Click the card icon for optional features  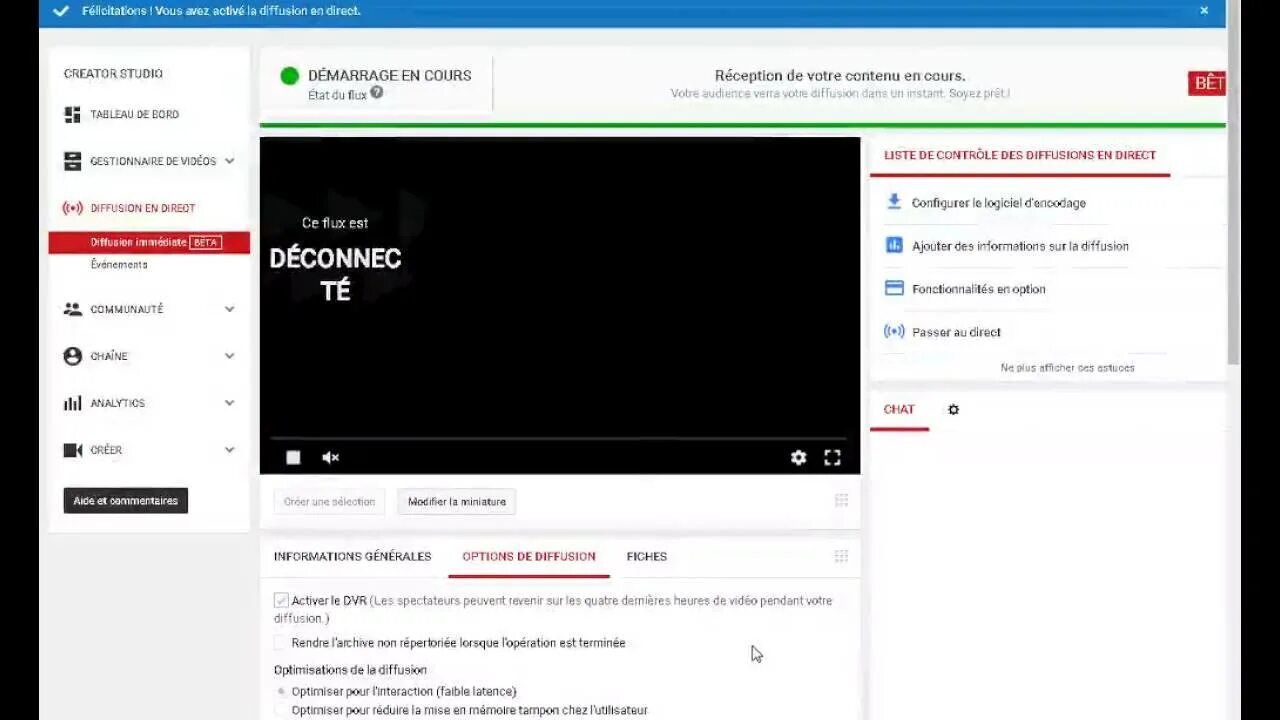point(894,288)
